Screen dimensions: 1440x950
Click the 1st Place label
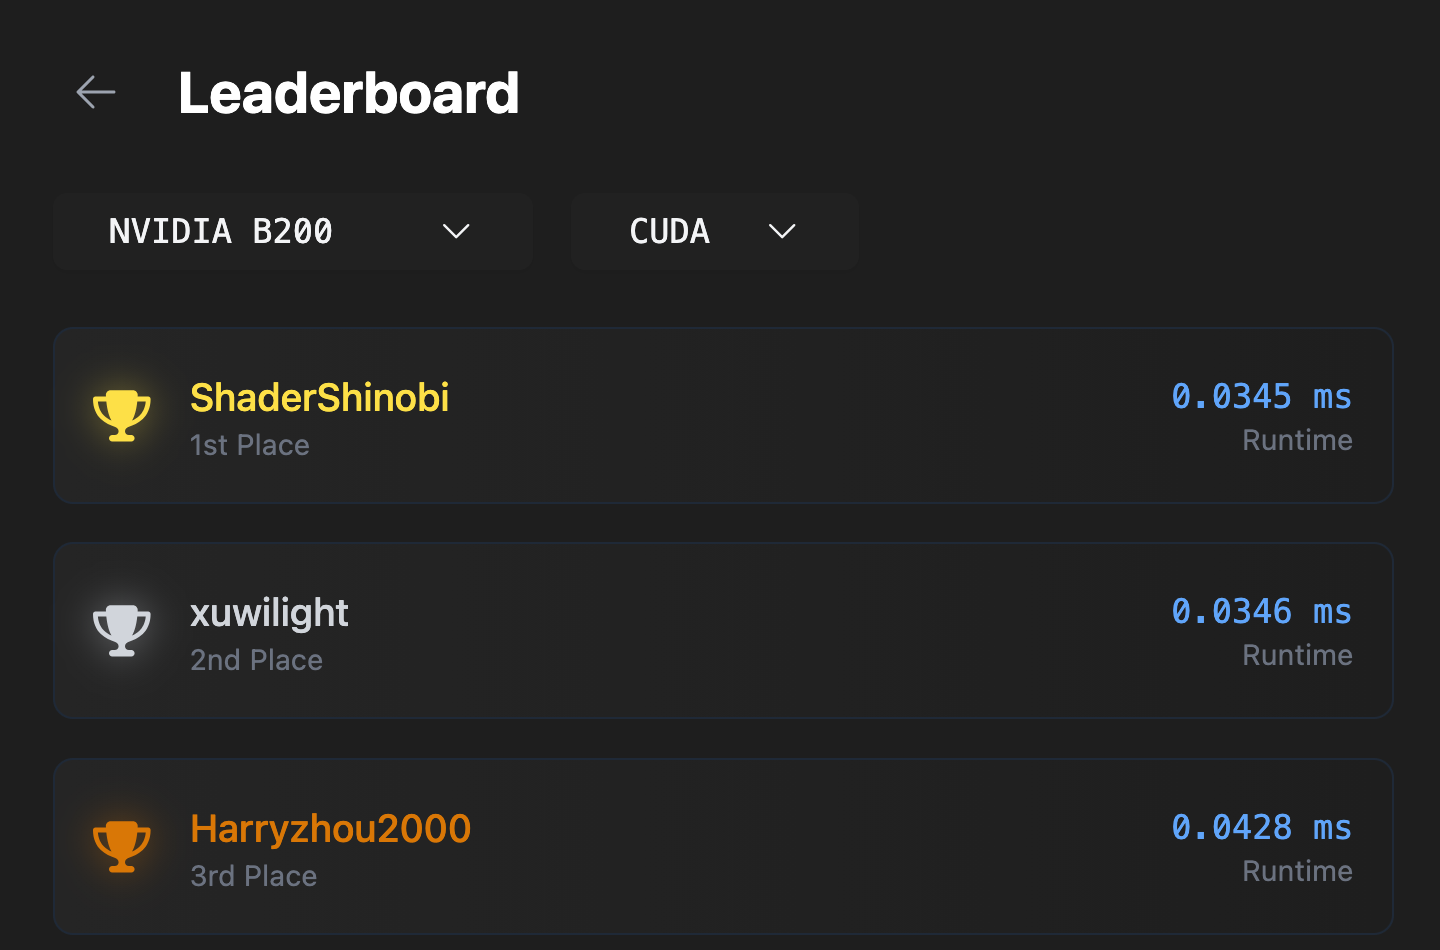[250, 445]
